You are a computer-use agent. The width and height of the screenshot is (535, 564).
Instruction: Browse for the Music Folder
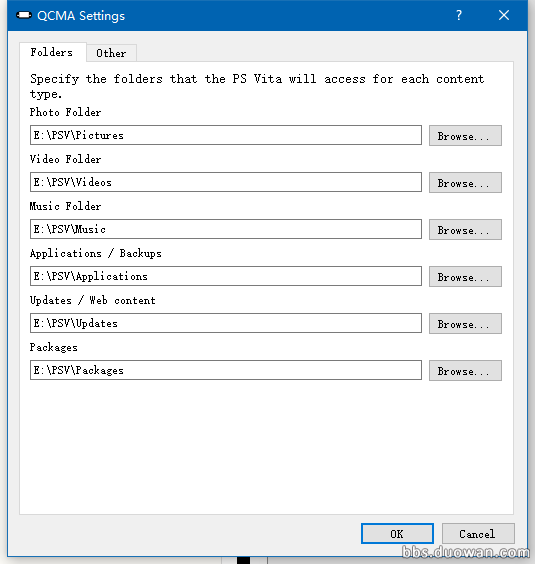point(465,229)
